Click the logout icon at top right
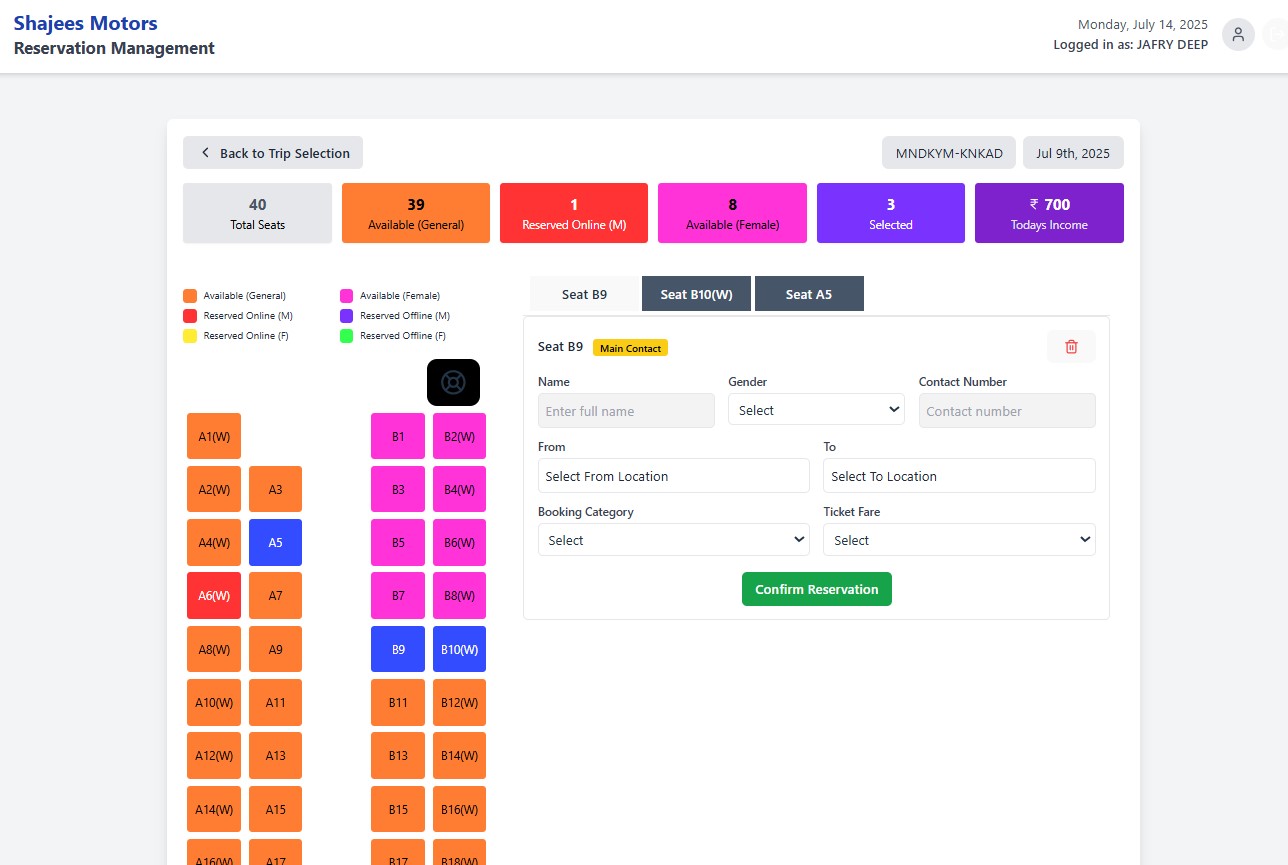This screenshot has width=1288, height=865. [1276, 35]
